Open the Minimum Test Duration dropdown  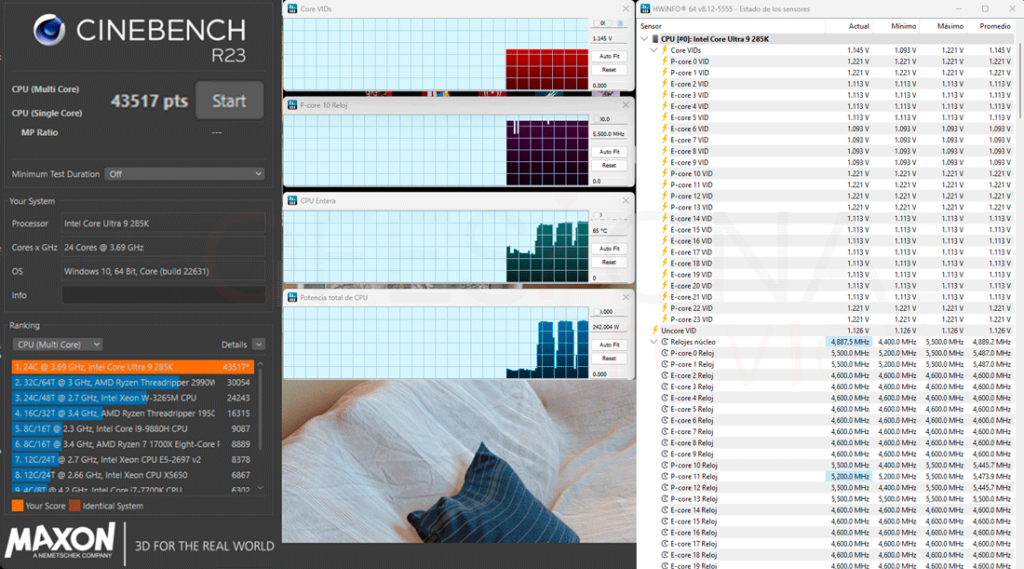tap(185, 174)
